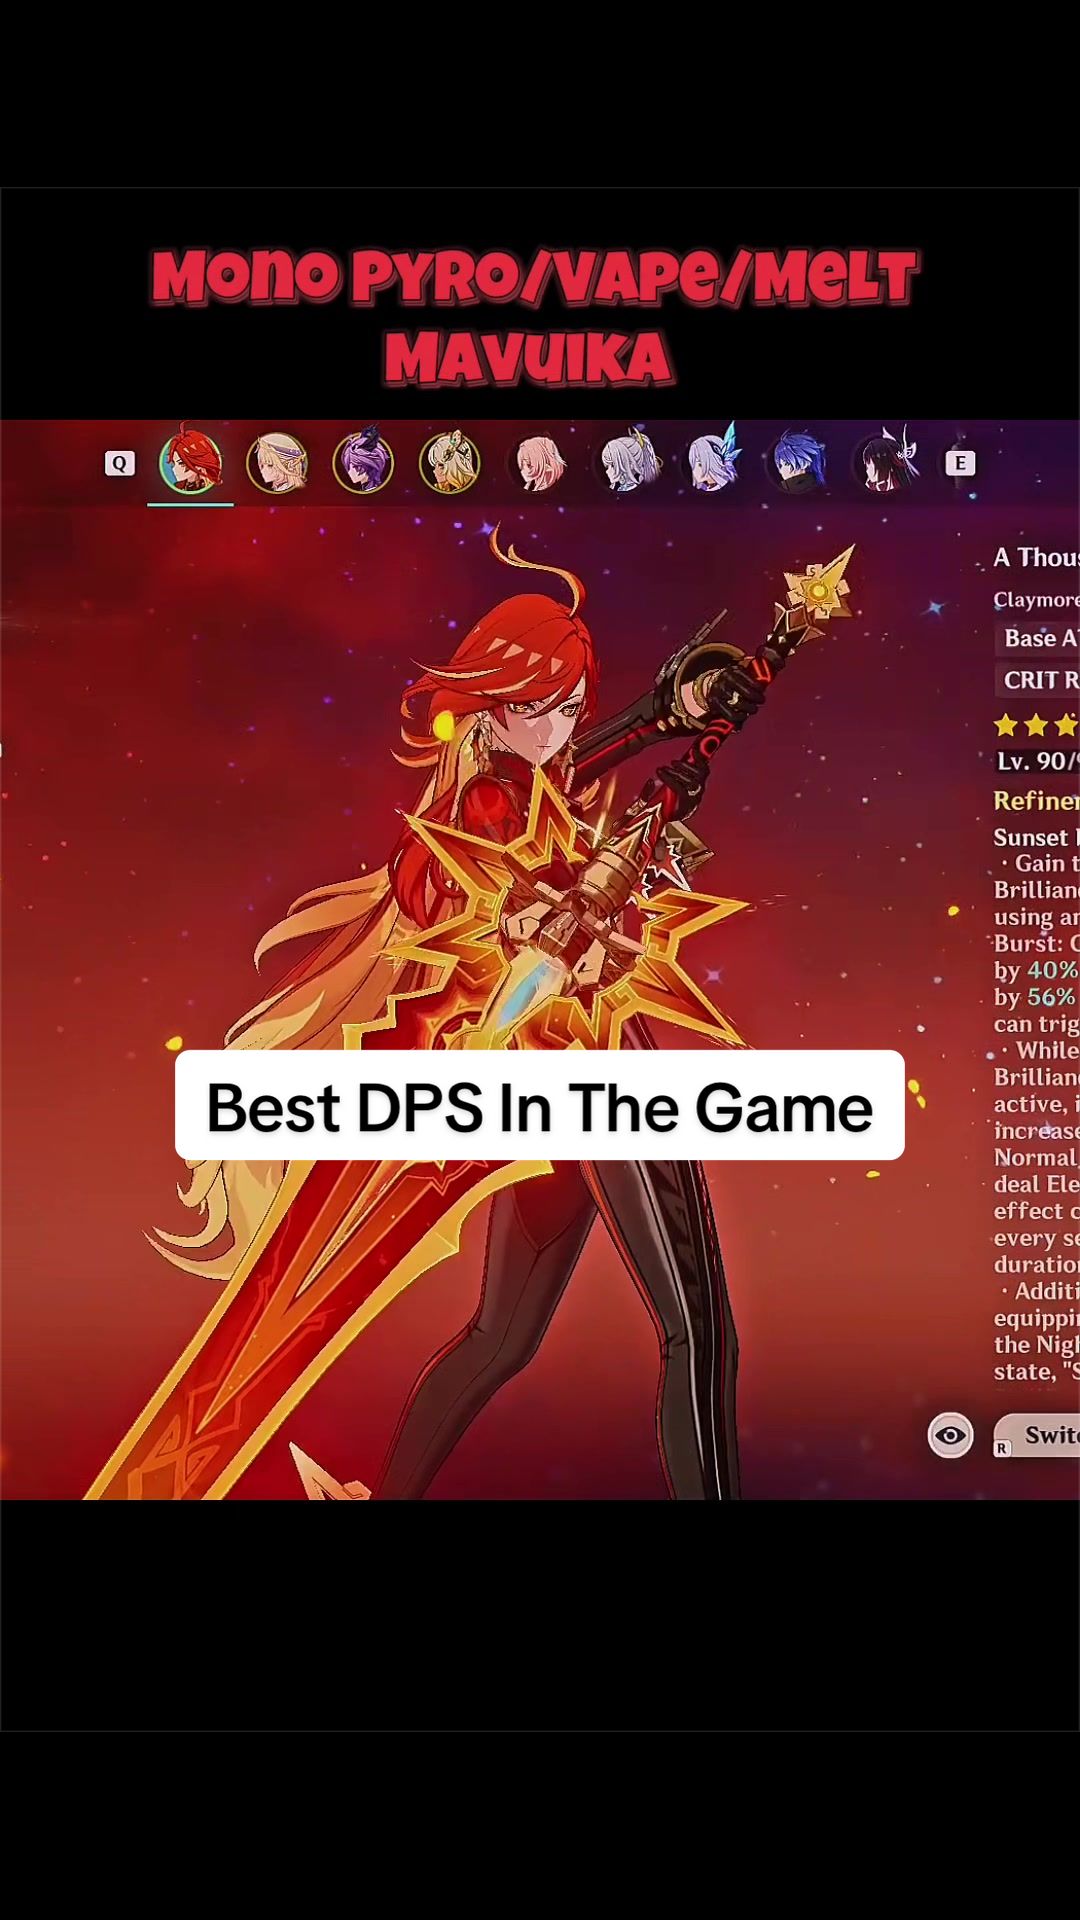Click the Mavuika character model

(x=500, y=1010)
